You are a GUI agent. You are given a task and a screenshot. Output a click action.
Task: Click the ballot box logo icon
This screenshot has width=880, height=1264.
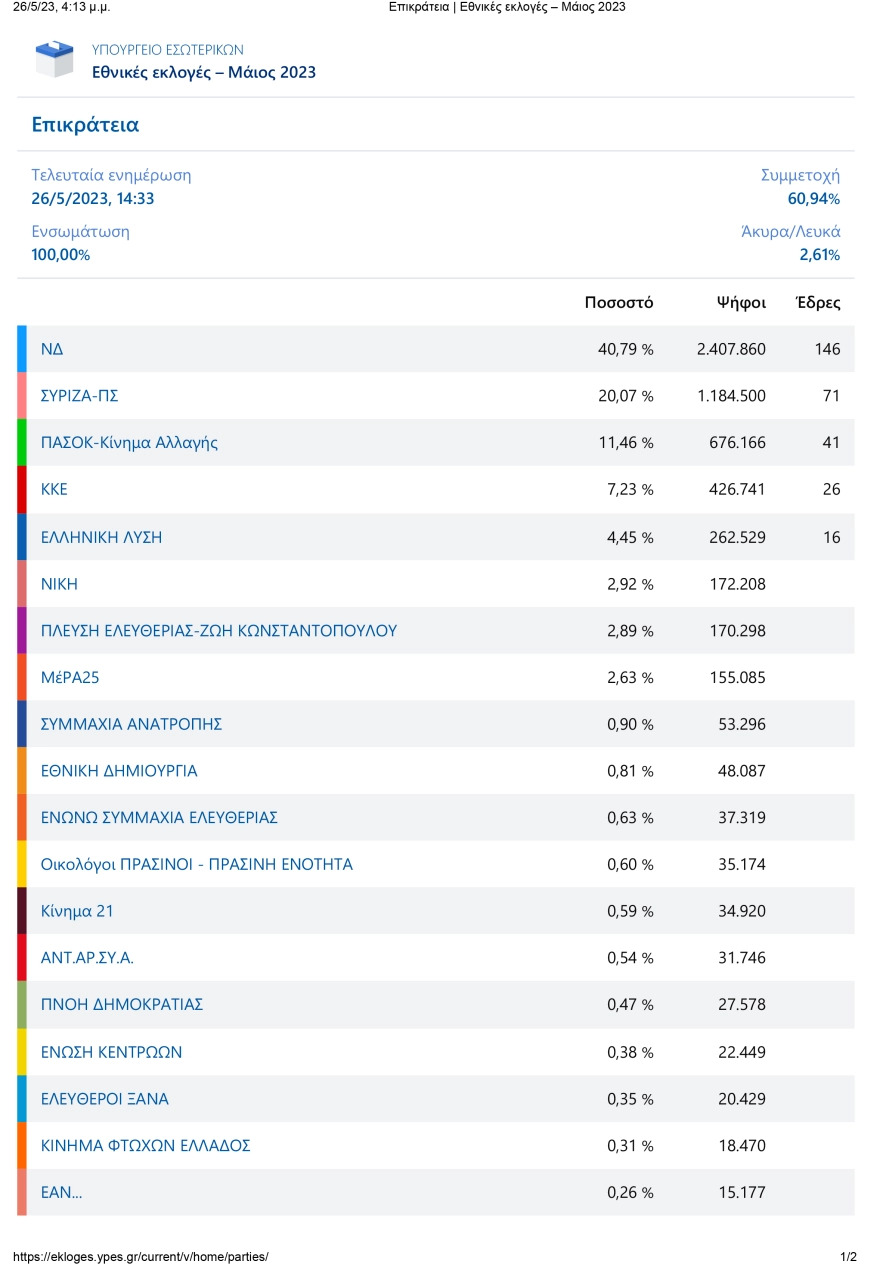pyautogui.click(x=54, y=59)
